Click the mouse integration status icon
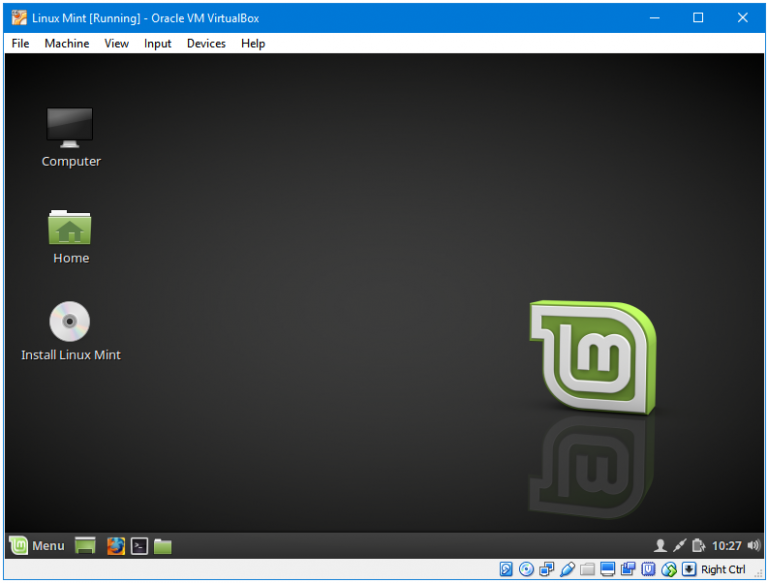This screenshot has width=768, height=583. (x=669, y=569)
